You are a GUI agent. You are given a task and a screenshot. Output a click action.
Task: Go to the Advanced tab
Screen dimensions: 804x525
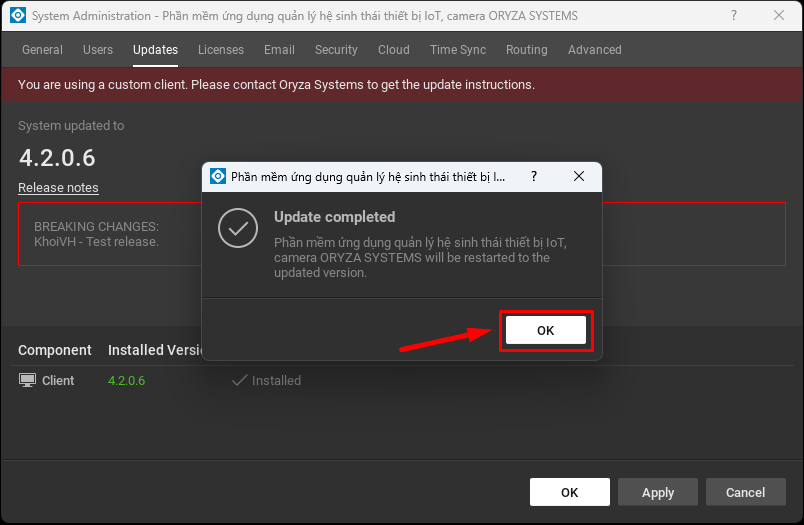tap(595, 50)
